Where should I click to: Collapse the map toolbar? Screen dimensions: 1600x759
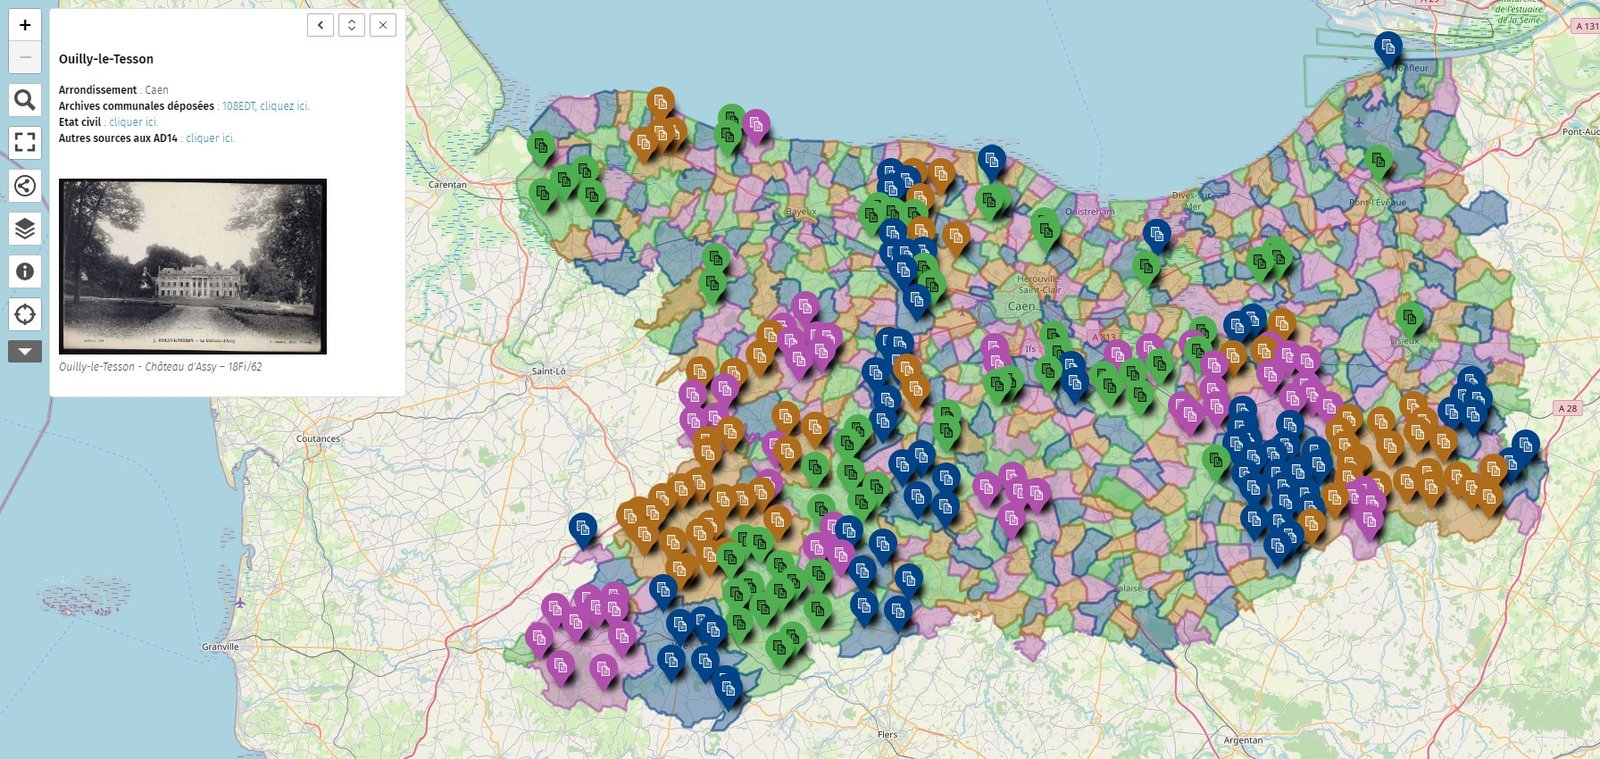[25, 351]
